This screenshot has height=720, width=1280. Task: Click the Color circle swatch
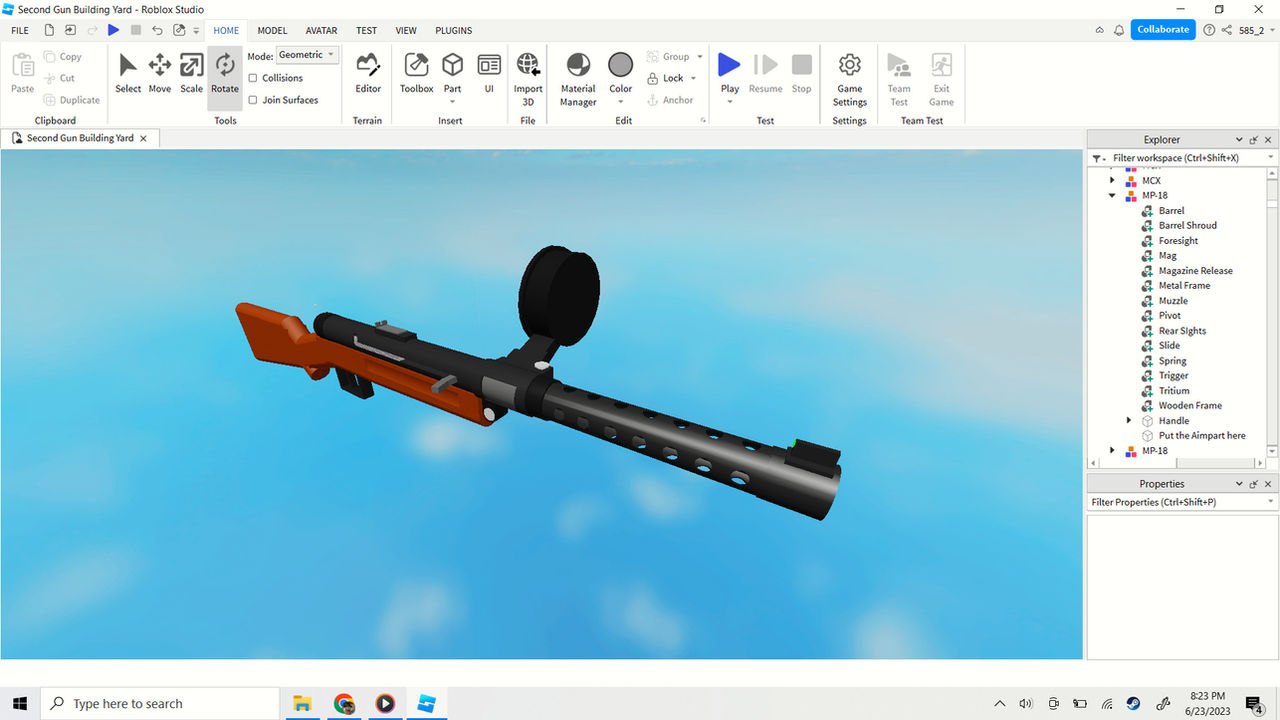coord(621,65)
